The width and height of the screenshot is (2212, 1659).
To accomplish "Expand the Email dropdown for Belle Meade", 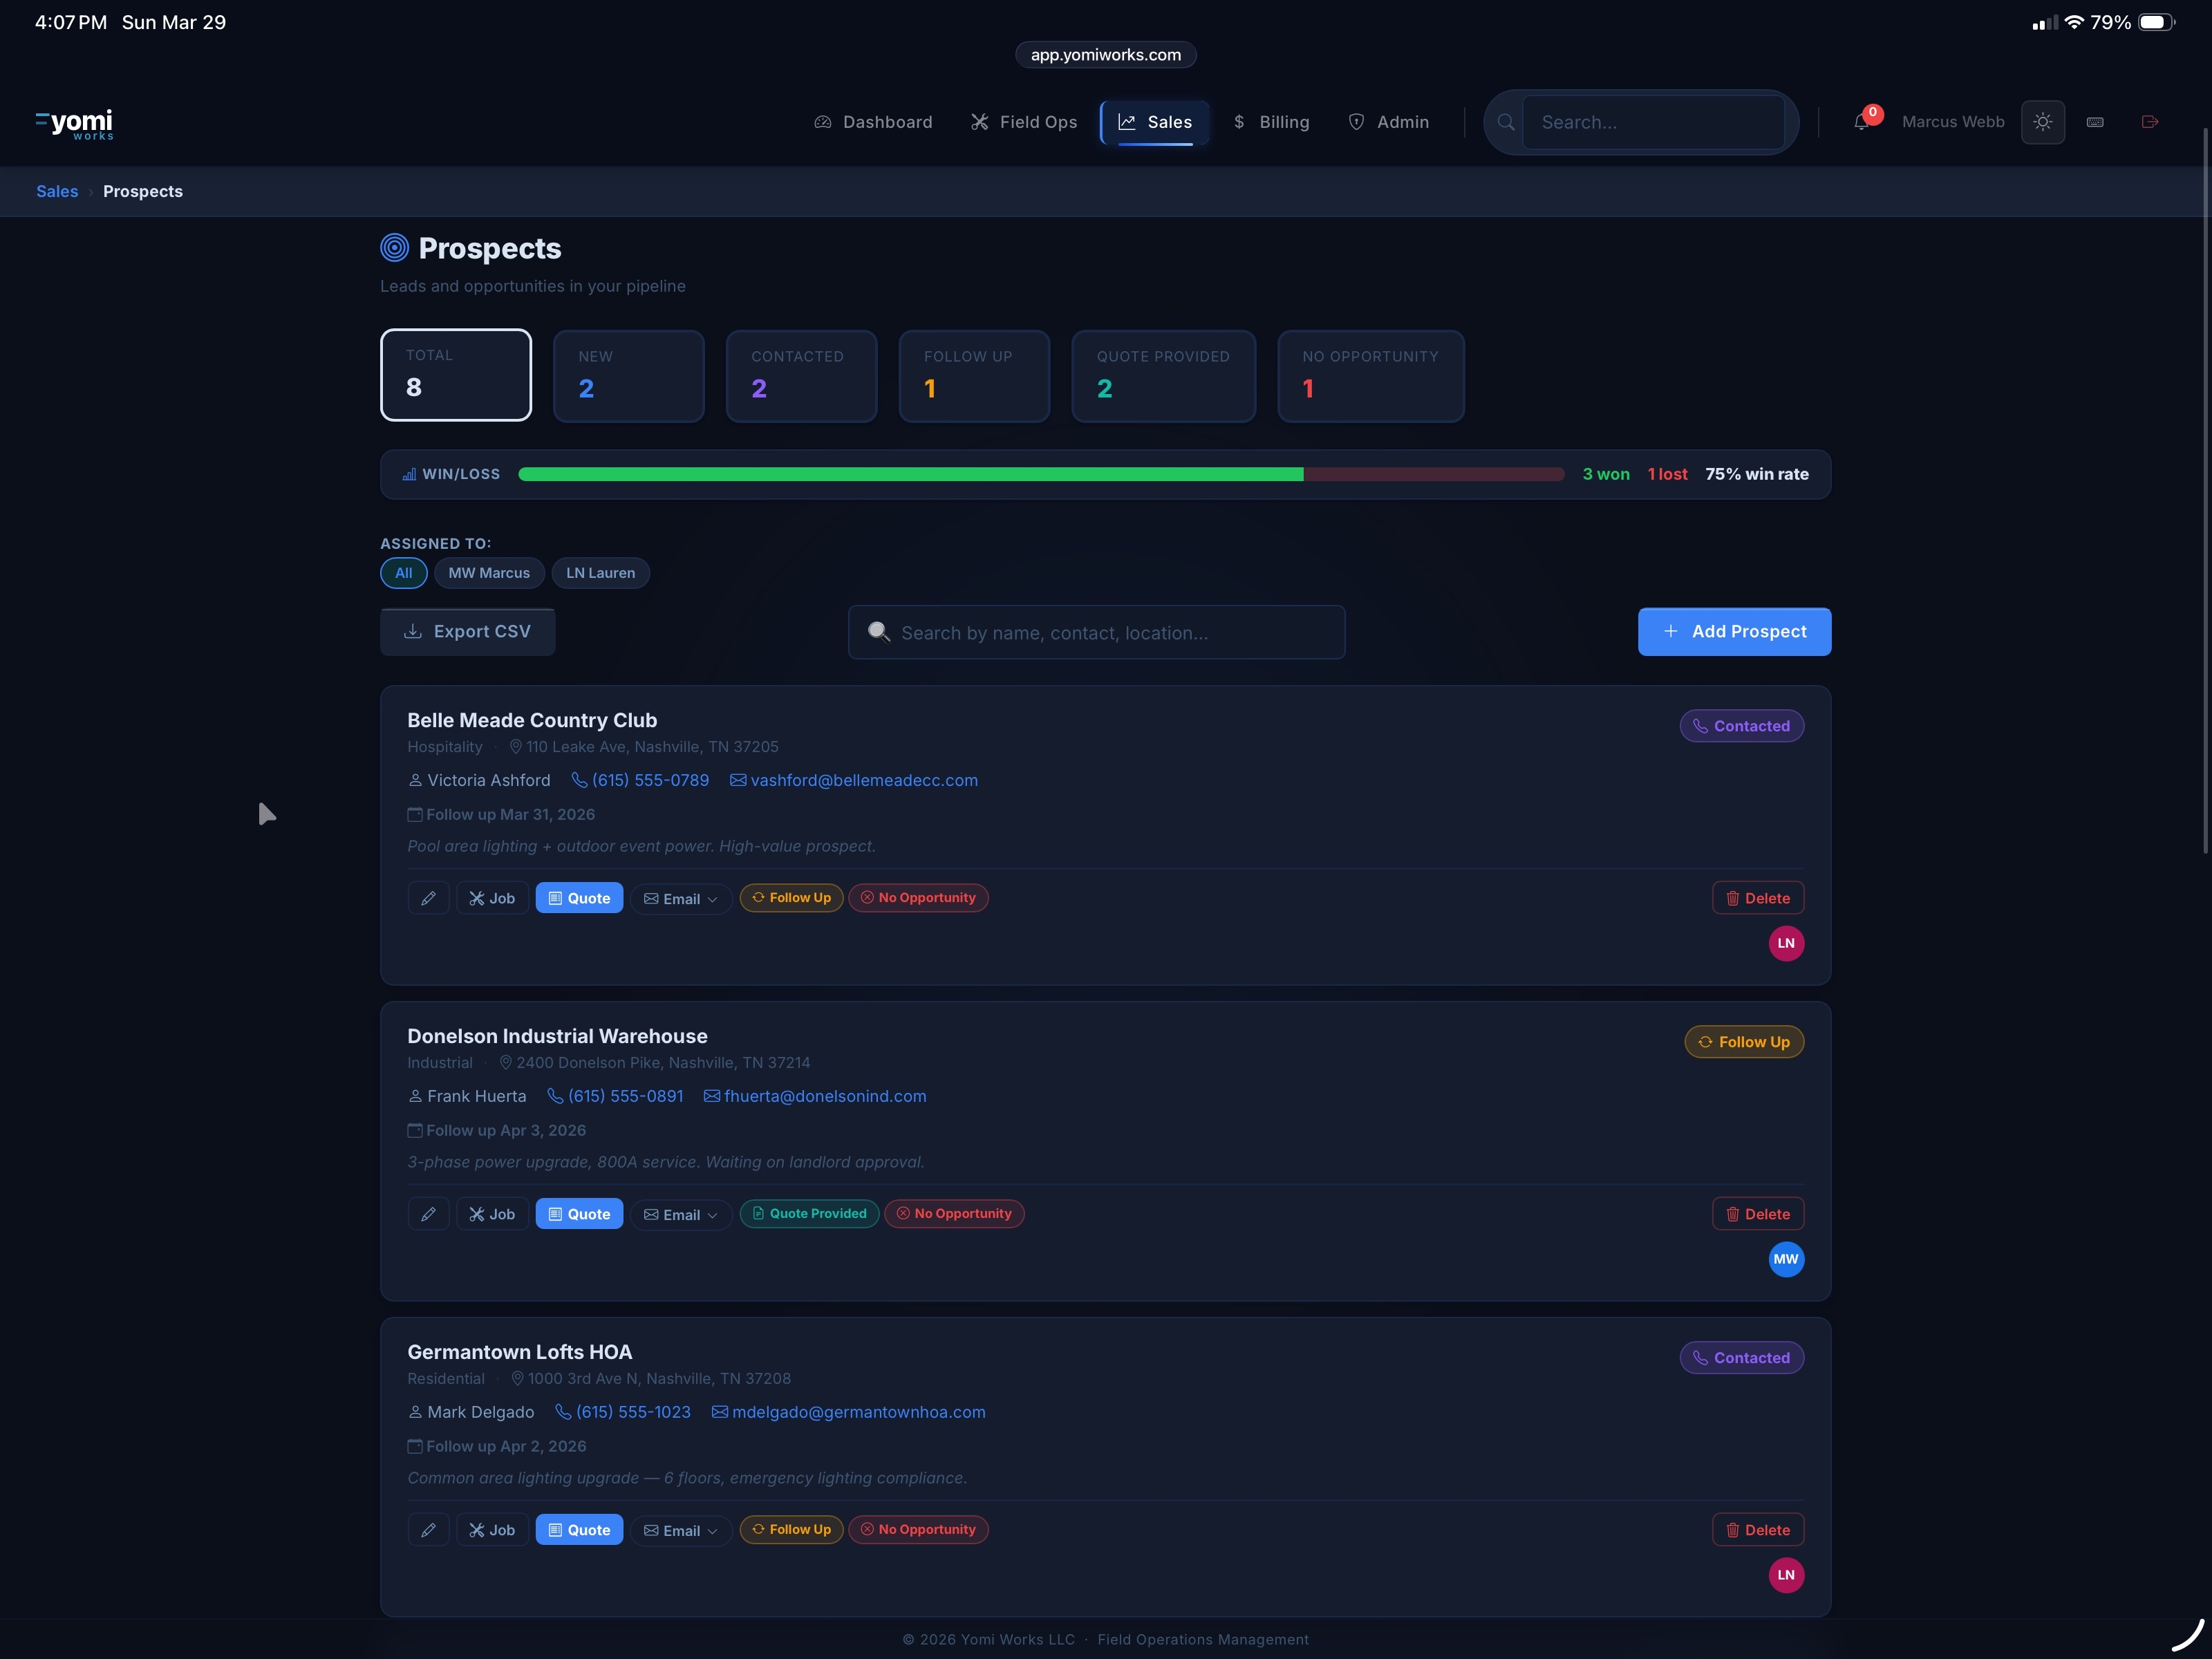I will tap(680, 898).
